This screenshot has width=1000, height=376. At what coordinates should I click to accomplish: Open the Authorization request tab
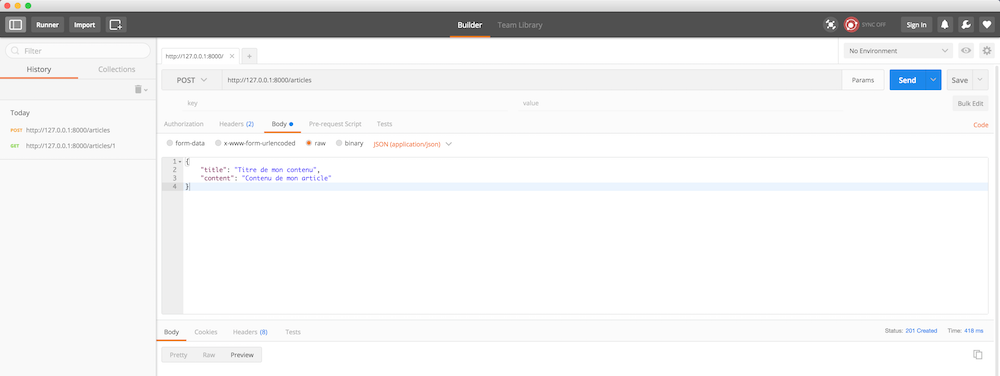pos(184,124)
